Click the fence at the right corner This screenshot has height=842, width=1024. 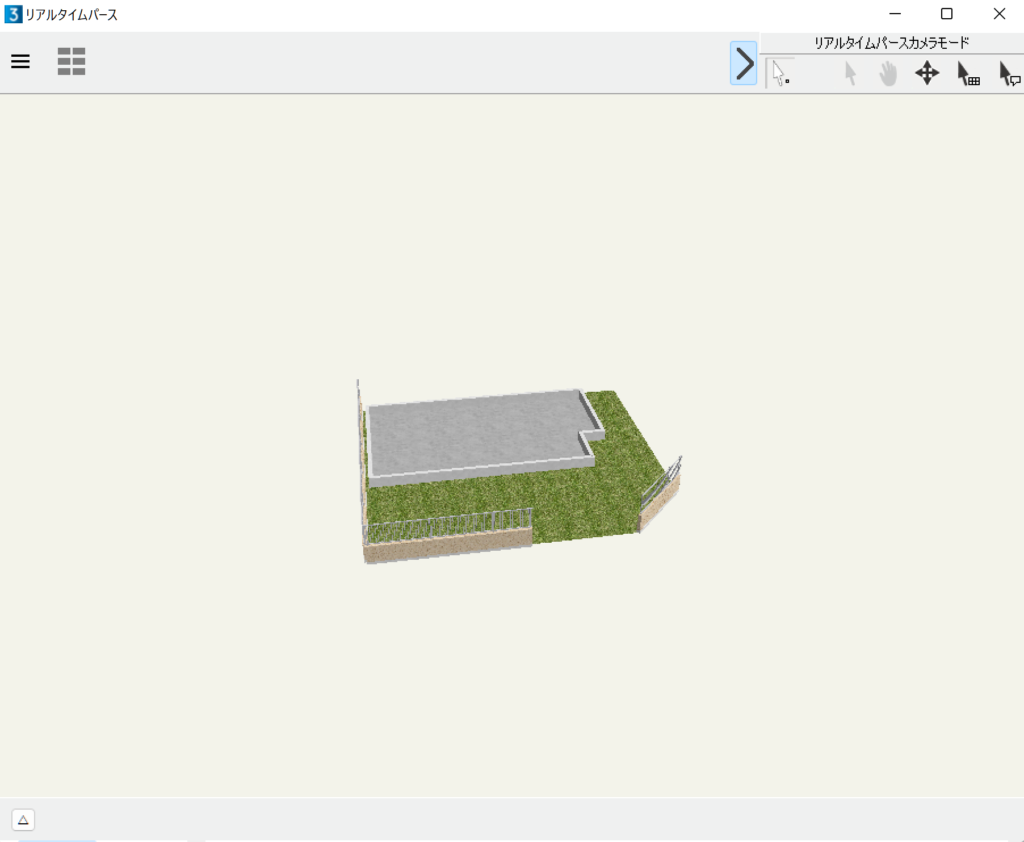[x=660, y=480]
